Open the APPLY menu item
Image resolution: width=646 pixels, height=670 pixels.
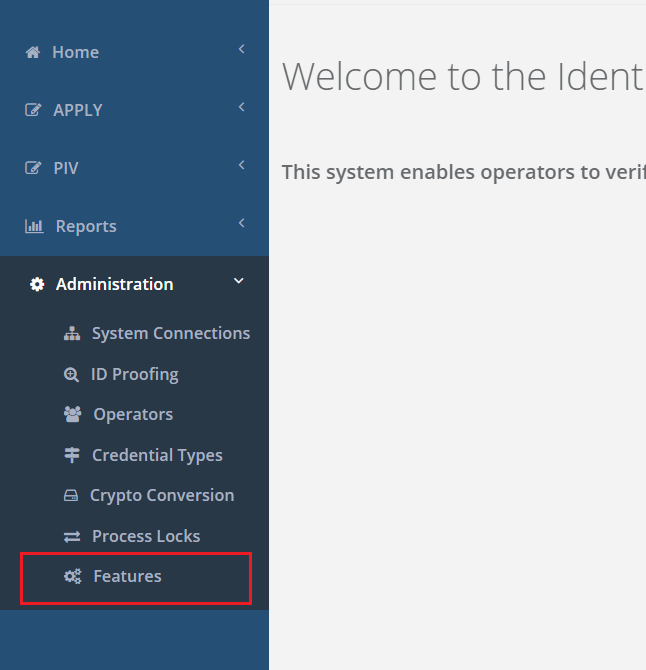78,110
